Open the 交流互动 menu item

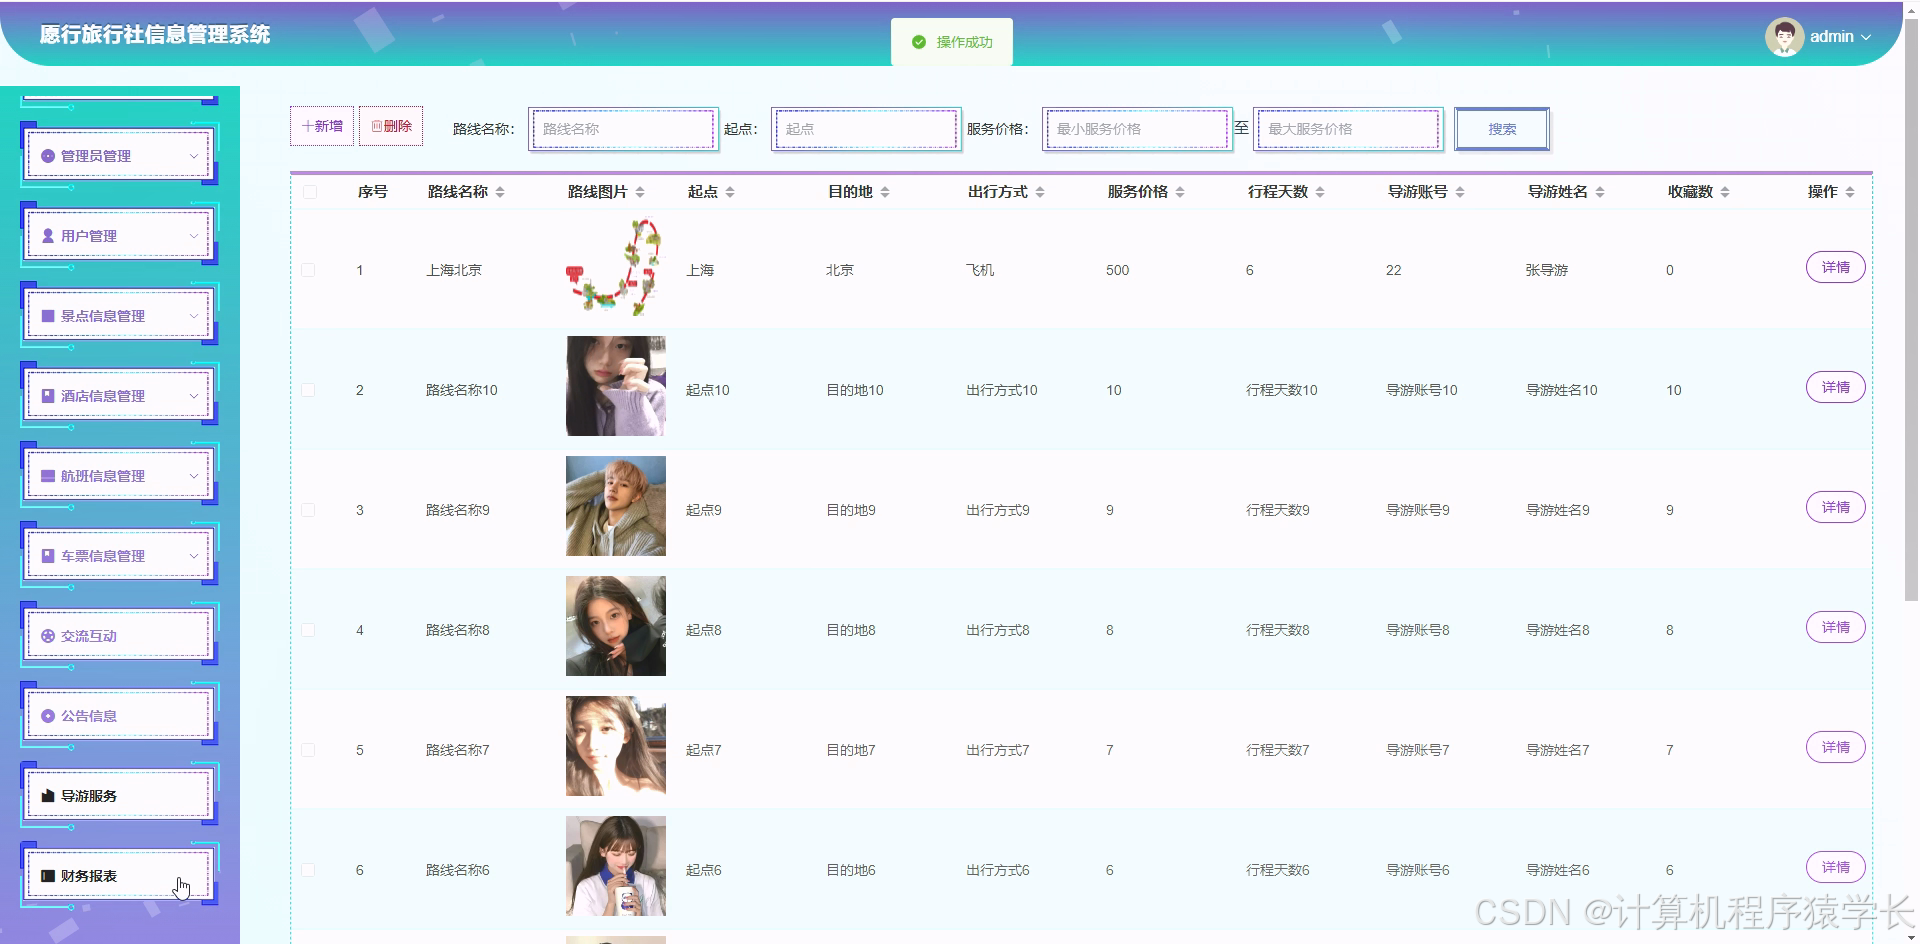(118, 636)
